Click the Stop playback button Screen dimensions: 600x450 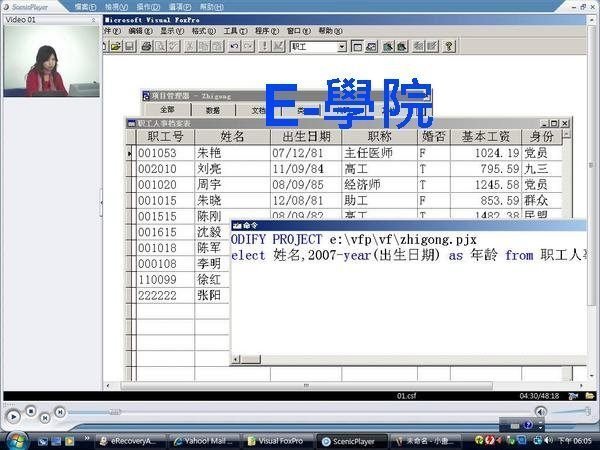pos(31,409)
